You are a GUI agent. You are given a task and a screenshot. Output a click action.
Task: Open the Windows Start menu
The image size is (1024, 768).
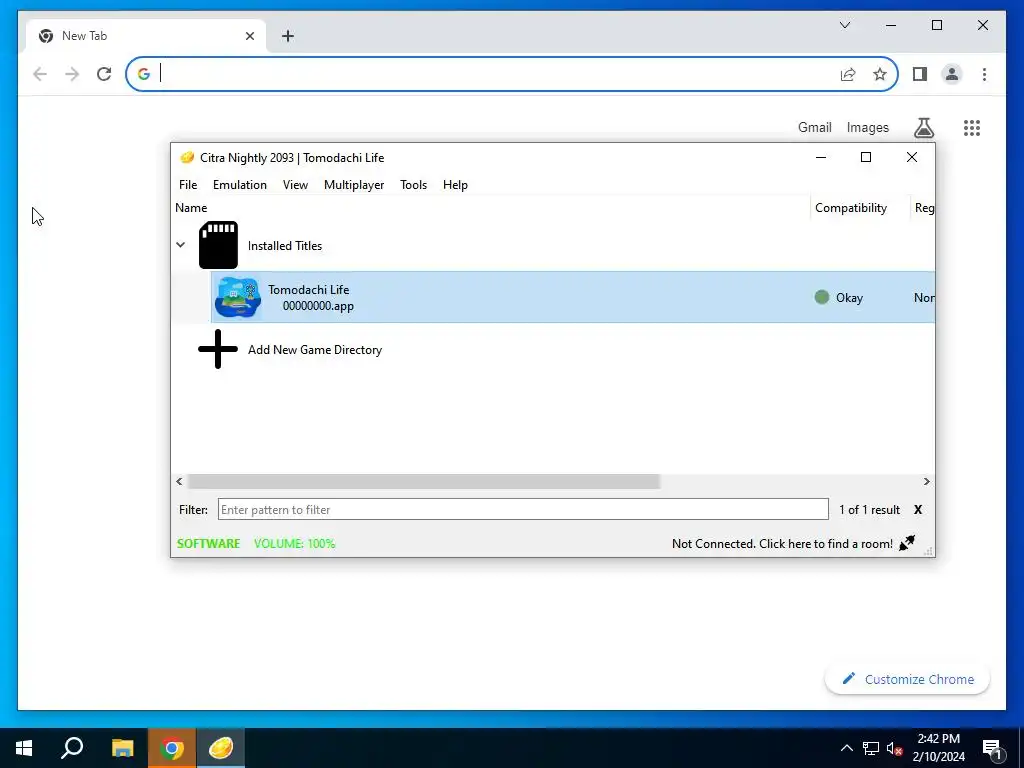click(24, 748)
